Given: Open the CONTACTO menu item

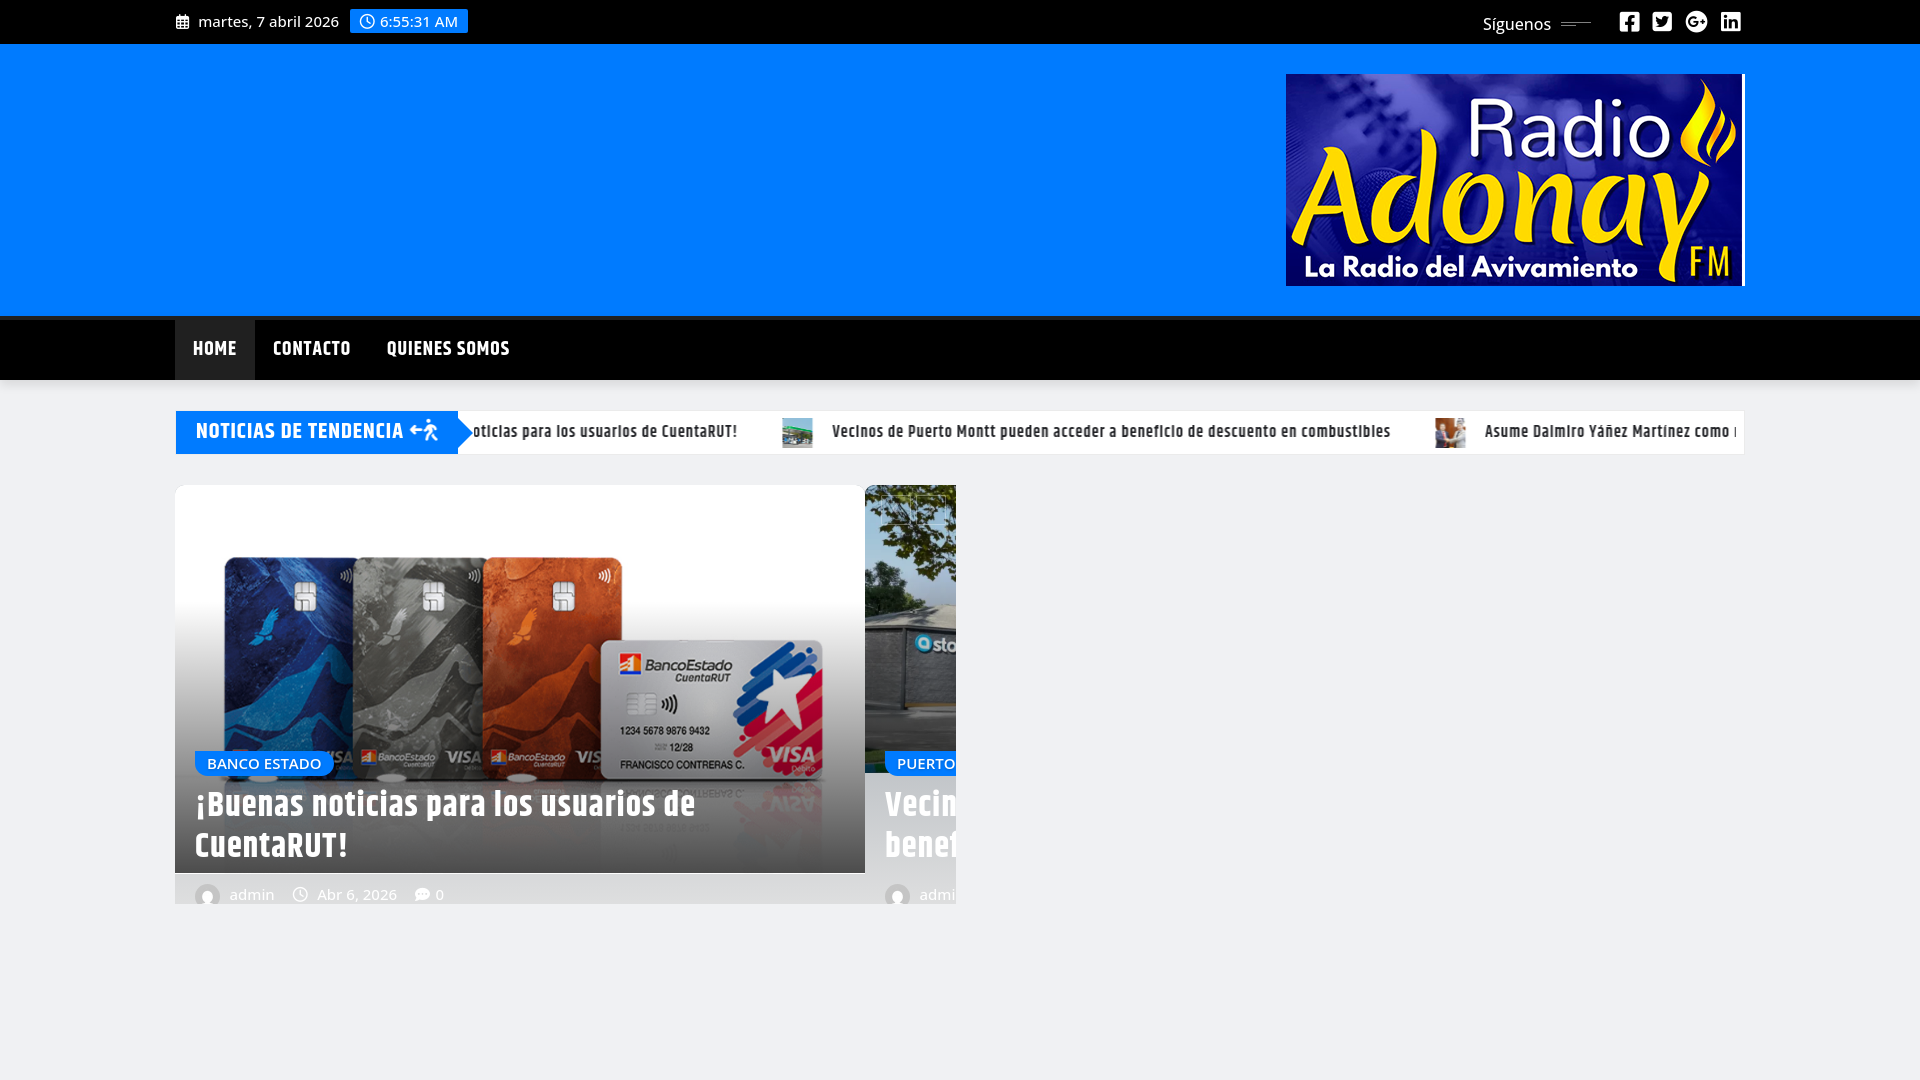Looking at the screenshot, I should 312,349.
